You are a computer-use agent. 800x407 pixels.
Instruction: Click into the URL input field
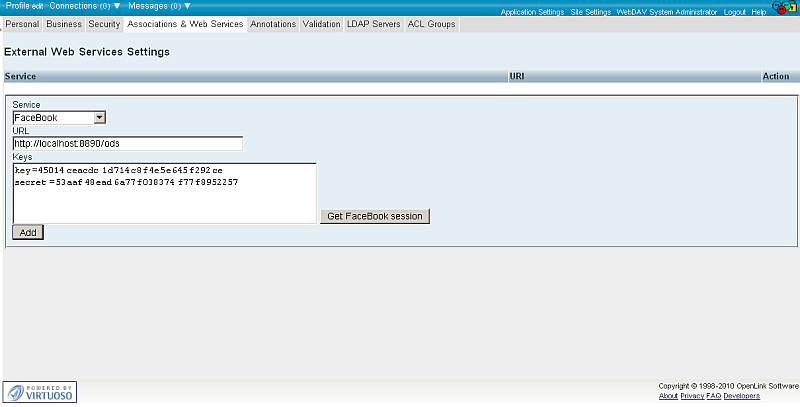point(127,144)
